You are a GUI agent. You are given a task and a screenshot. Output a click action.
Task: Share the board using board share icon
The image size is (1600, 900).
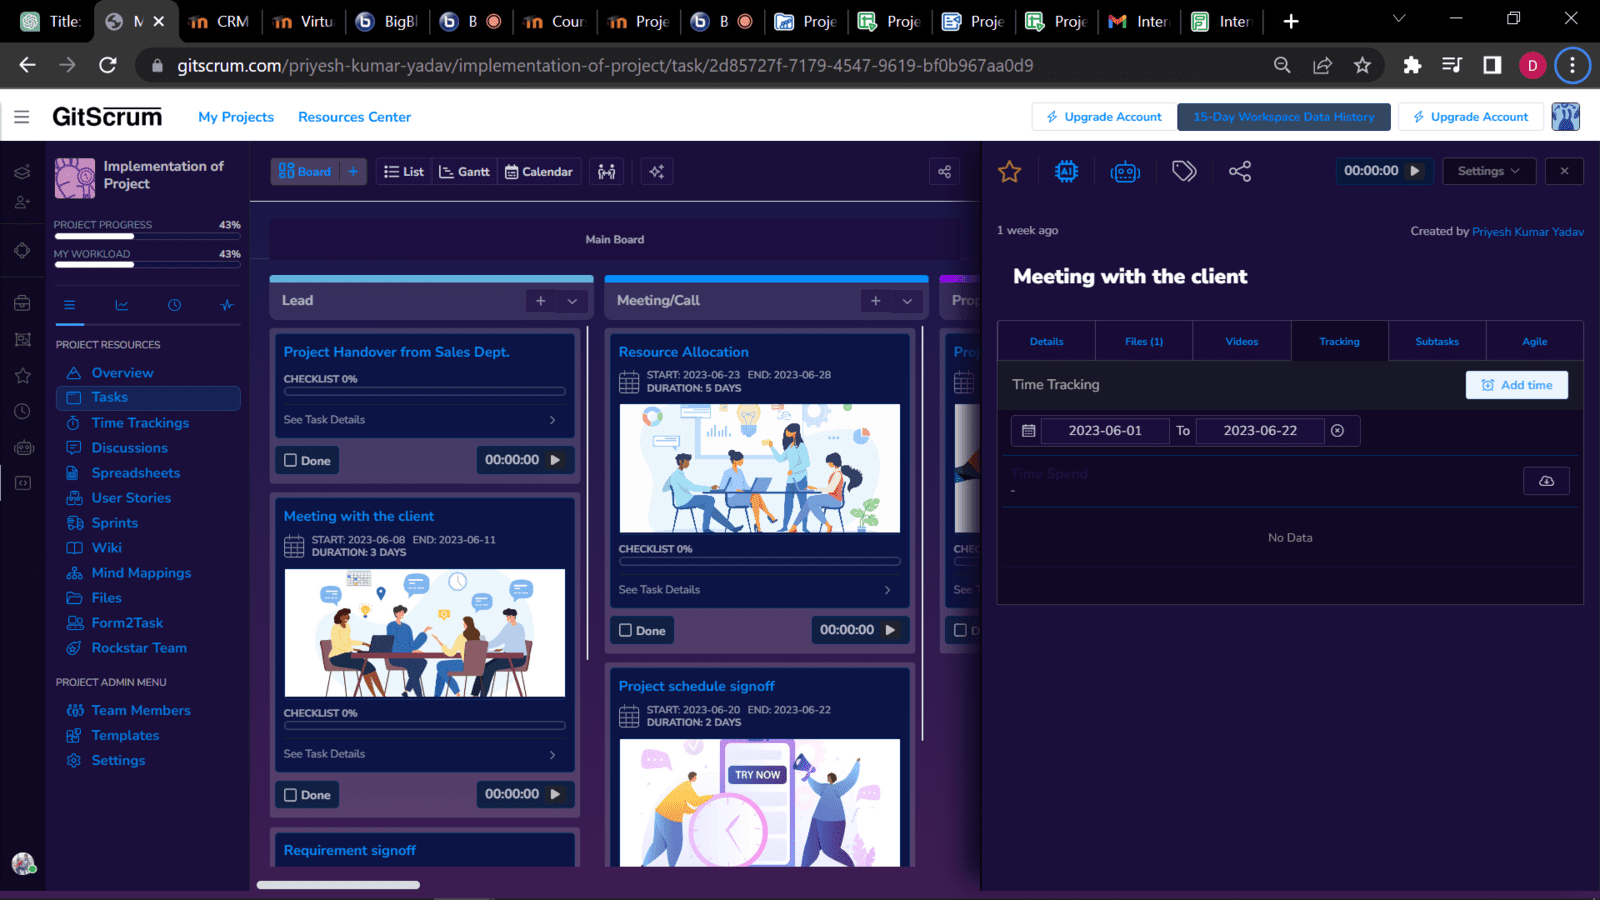pos(944,172)
